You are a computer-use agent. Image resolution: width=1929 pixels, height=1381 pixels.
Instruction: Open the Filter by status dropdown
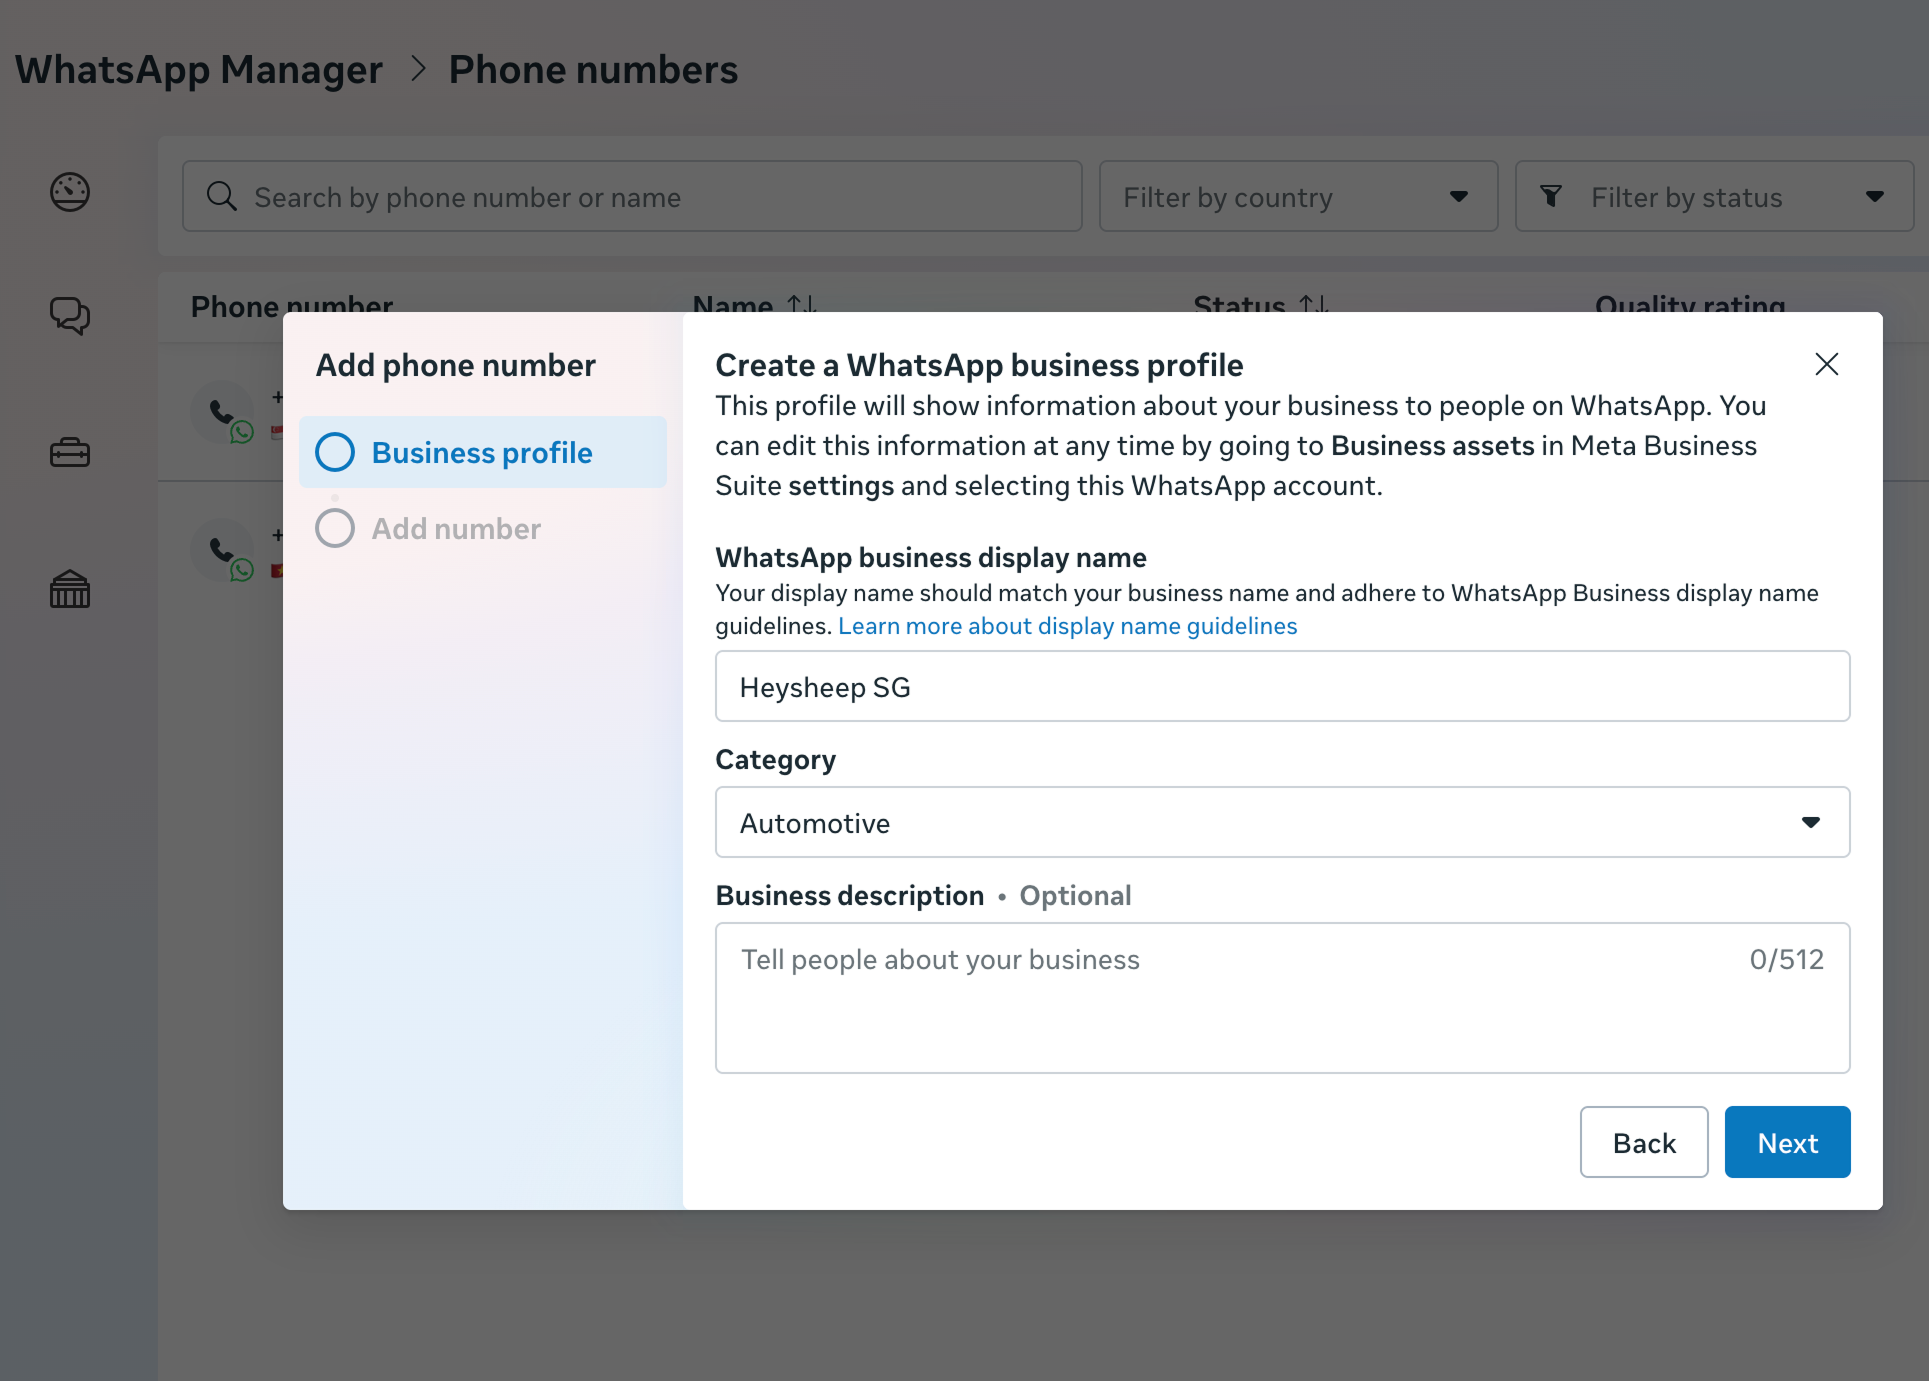click(x=1714, y=196)
